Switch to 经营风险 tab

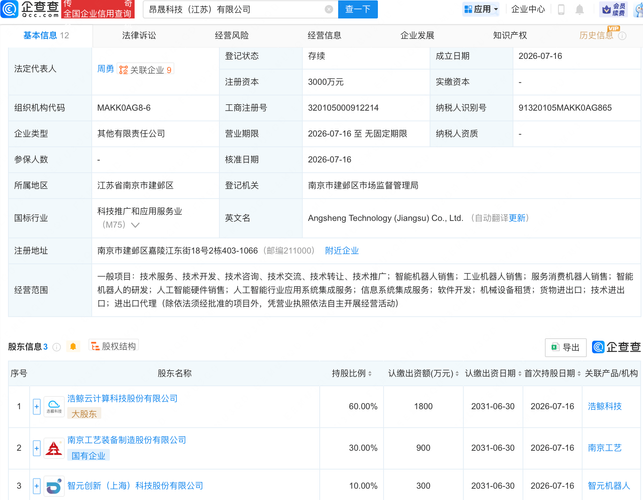(x=232, y=35)
